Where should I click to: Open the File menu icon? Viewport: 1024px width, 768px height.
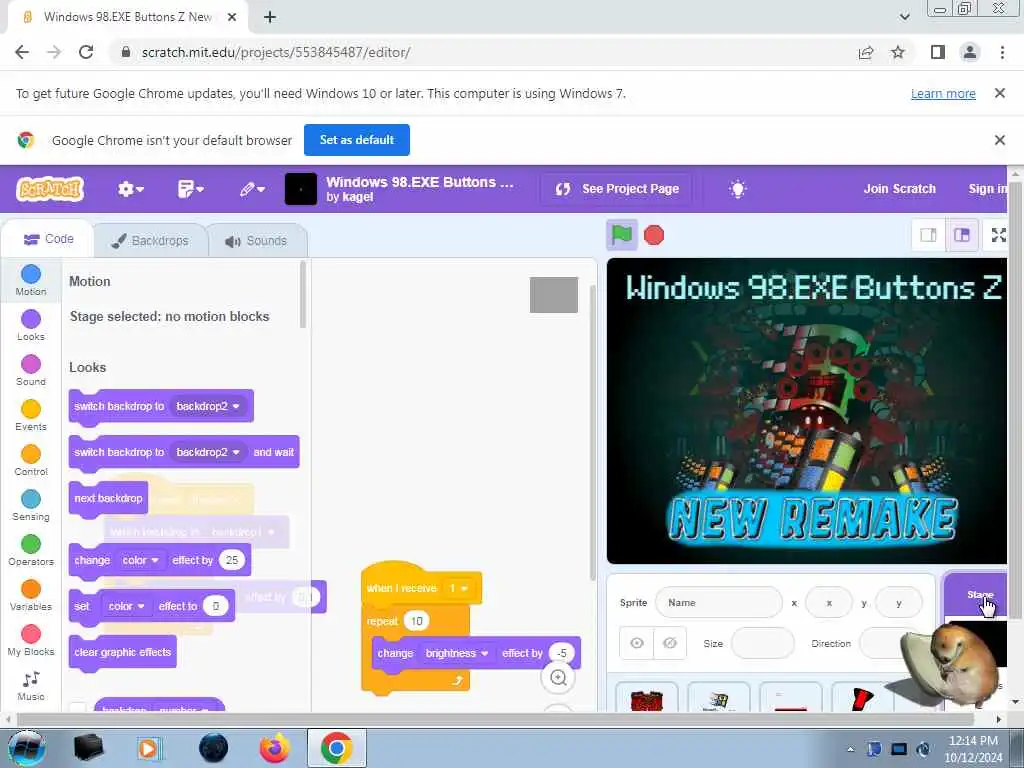190,189
